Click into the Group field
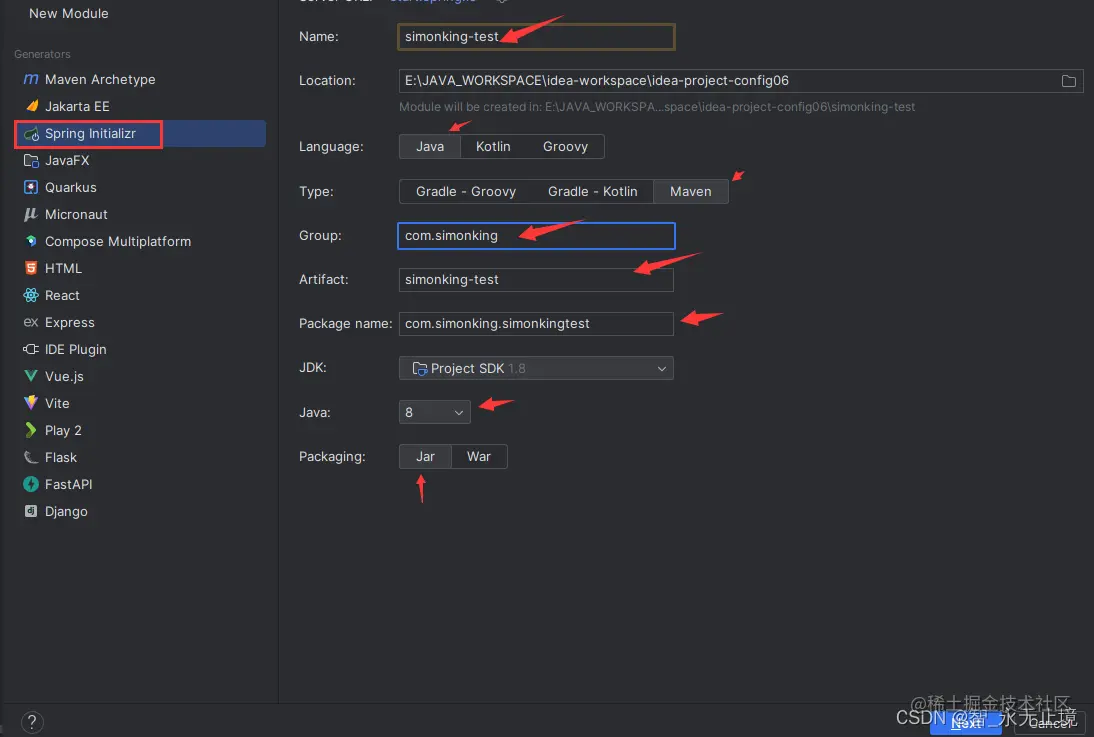Image resolution: width=1094 pixels, height=737 pixels. tap(536, 236)
